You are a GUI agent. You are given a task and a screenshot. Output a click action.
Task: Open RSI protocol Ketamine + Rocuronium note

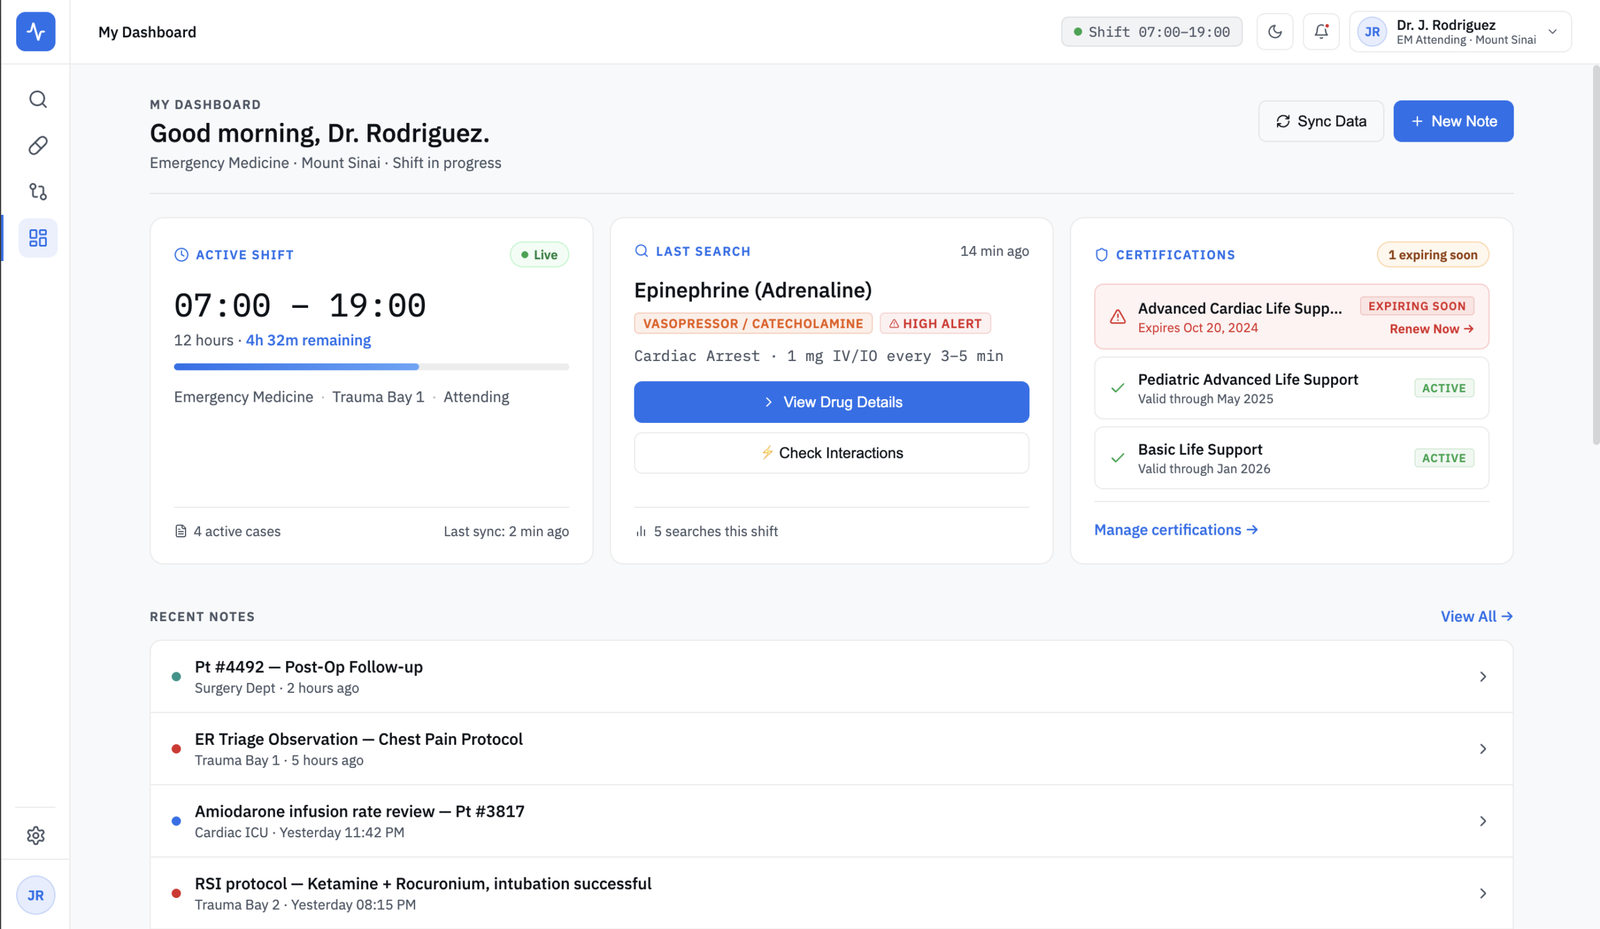point(831,893)
